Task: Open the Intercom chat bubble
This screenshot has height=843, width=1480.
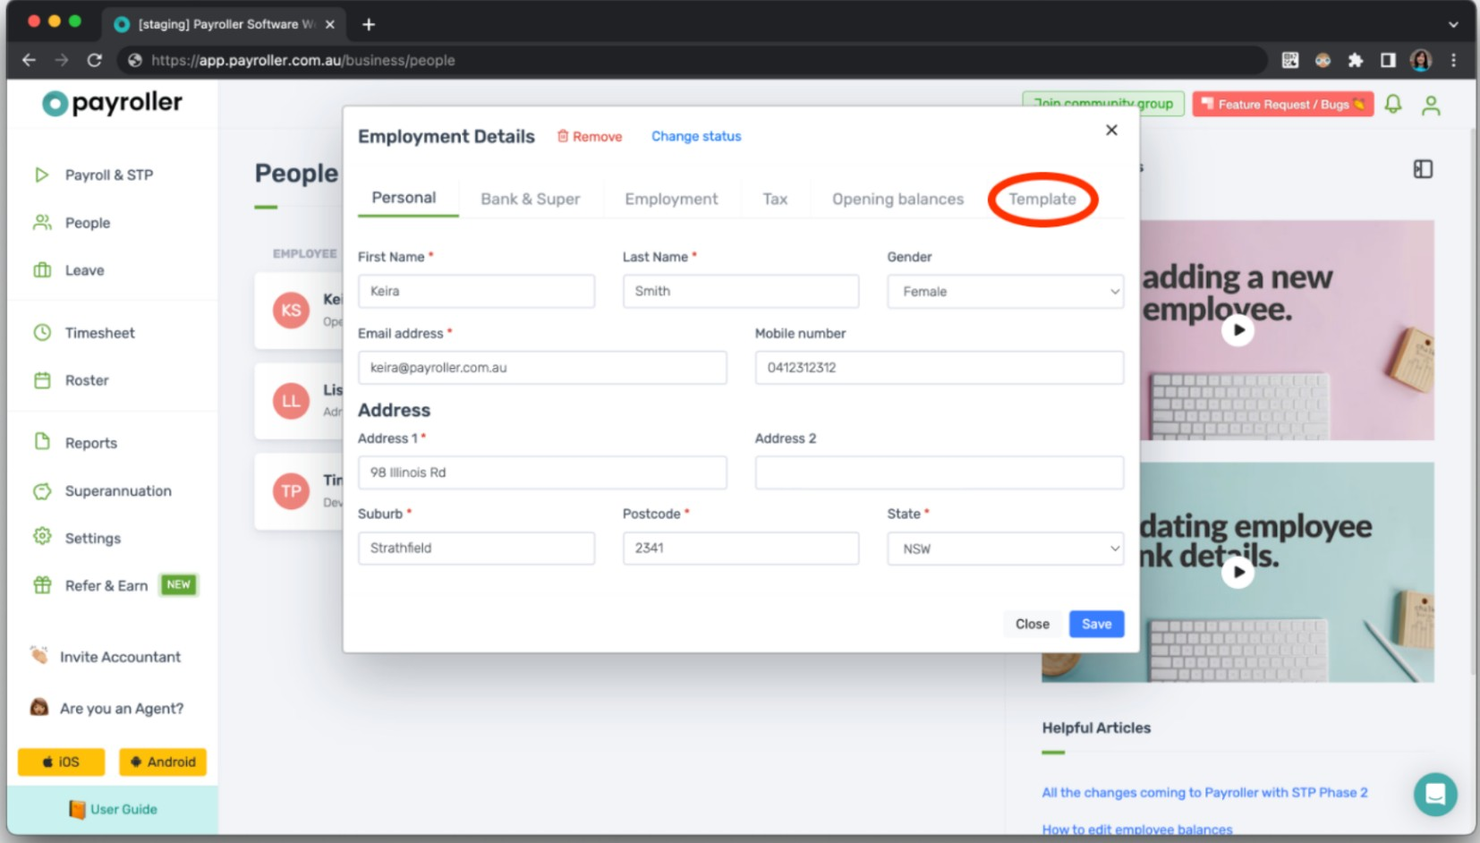Action: (x=1435, y=794)
